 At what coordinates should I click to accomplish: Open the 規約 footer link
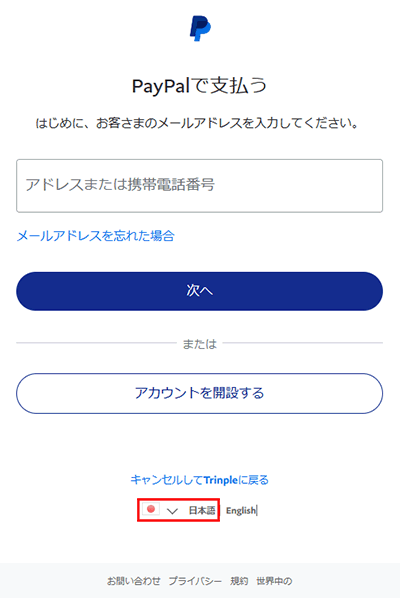point(239,581)
